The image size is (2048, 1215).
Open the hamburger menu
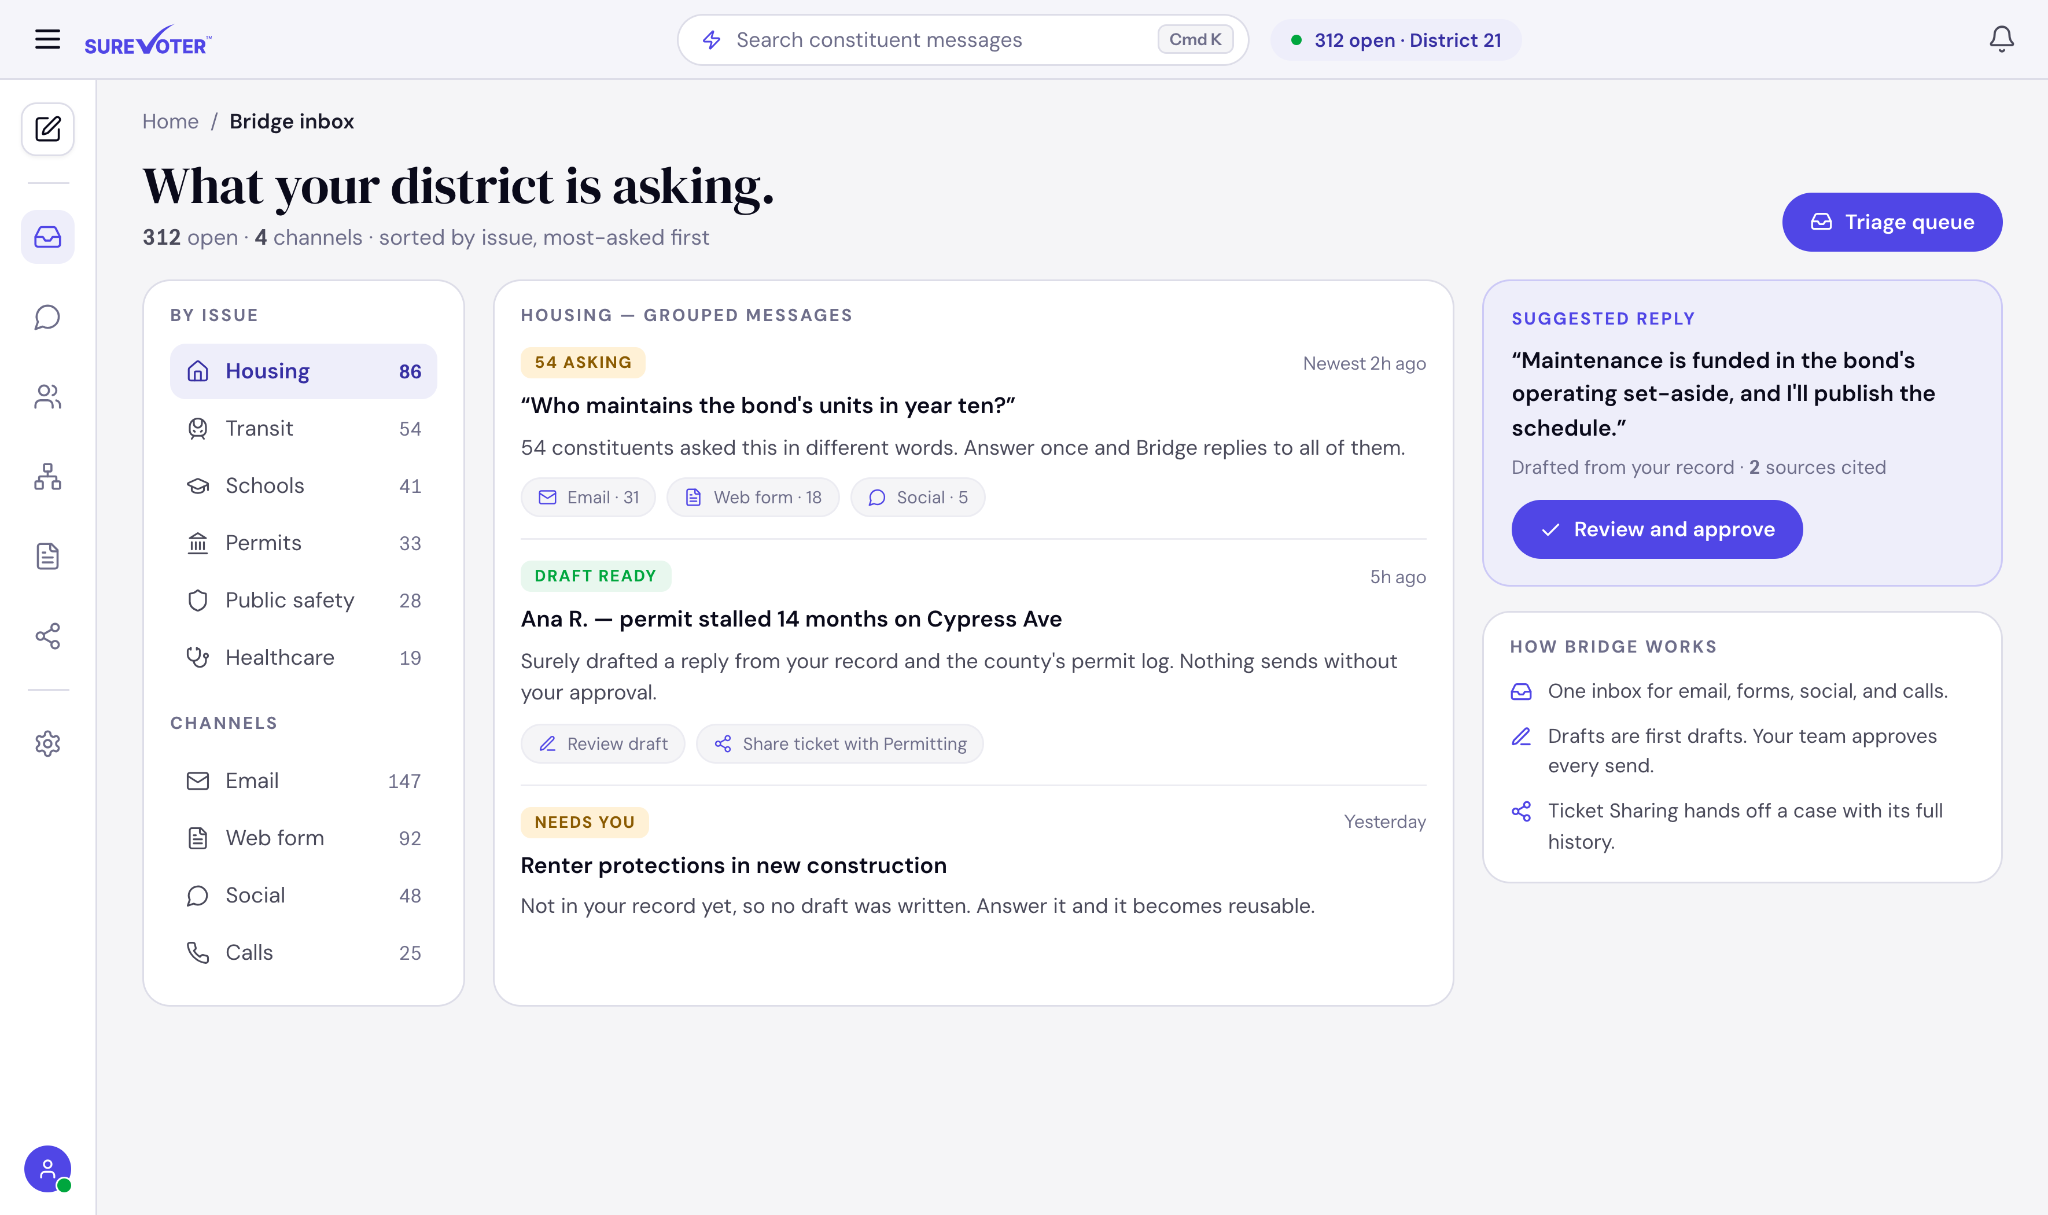[x=47, y=40]
